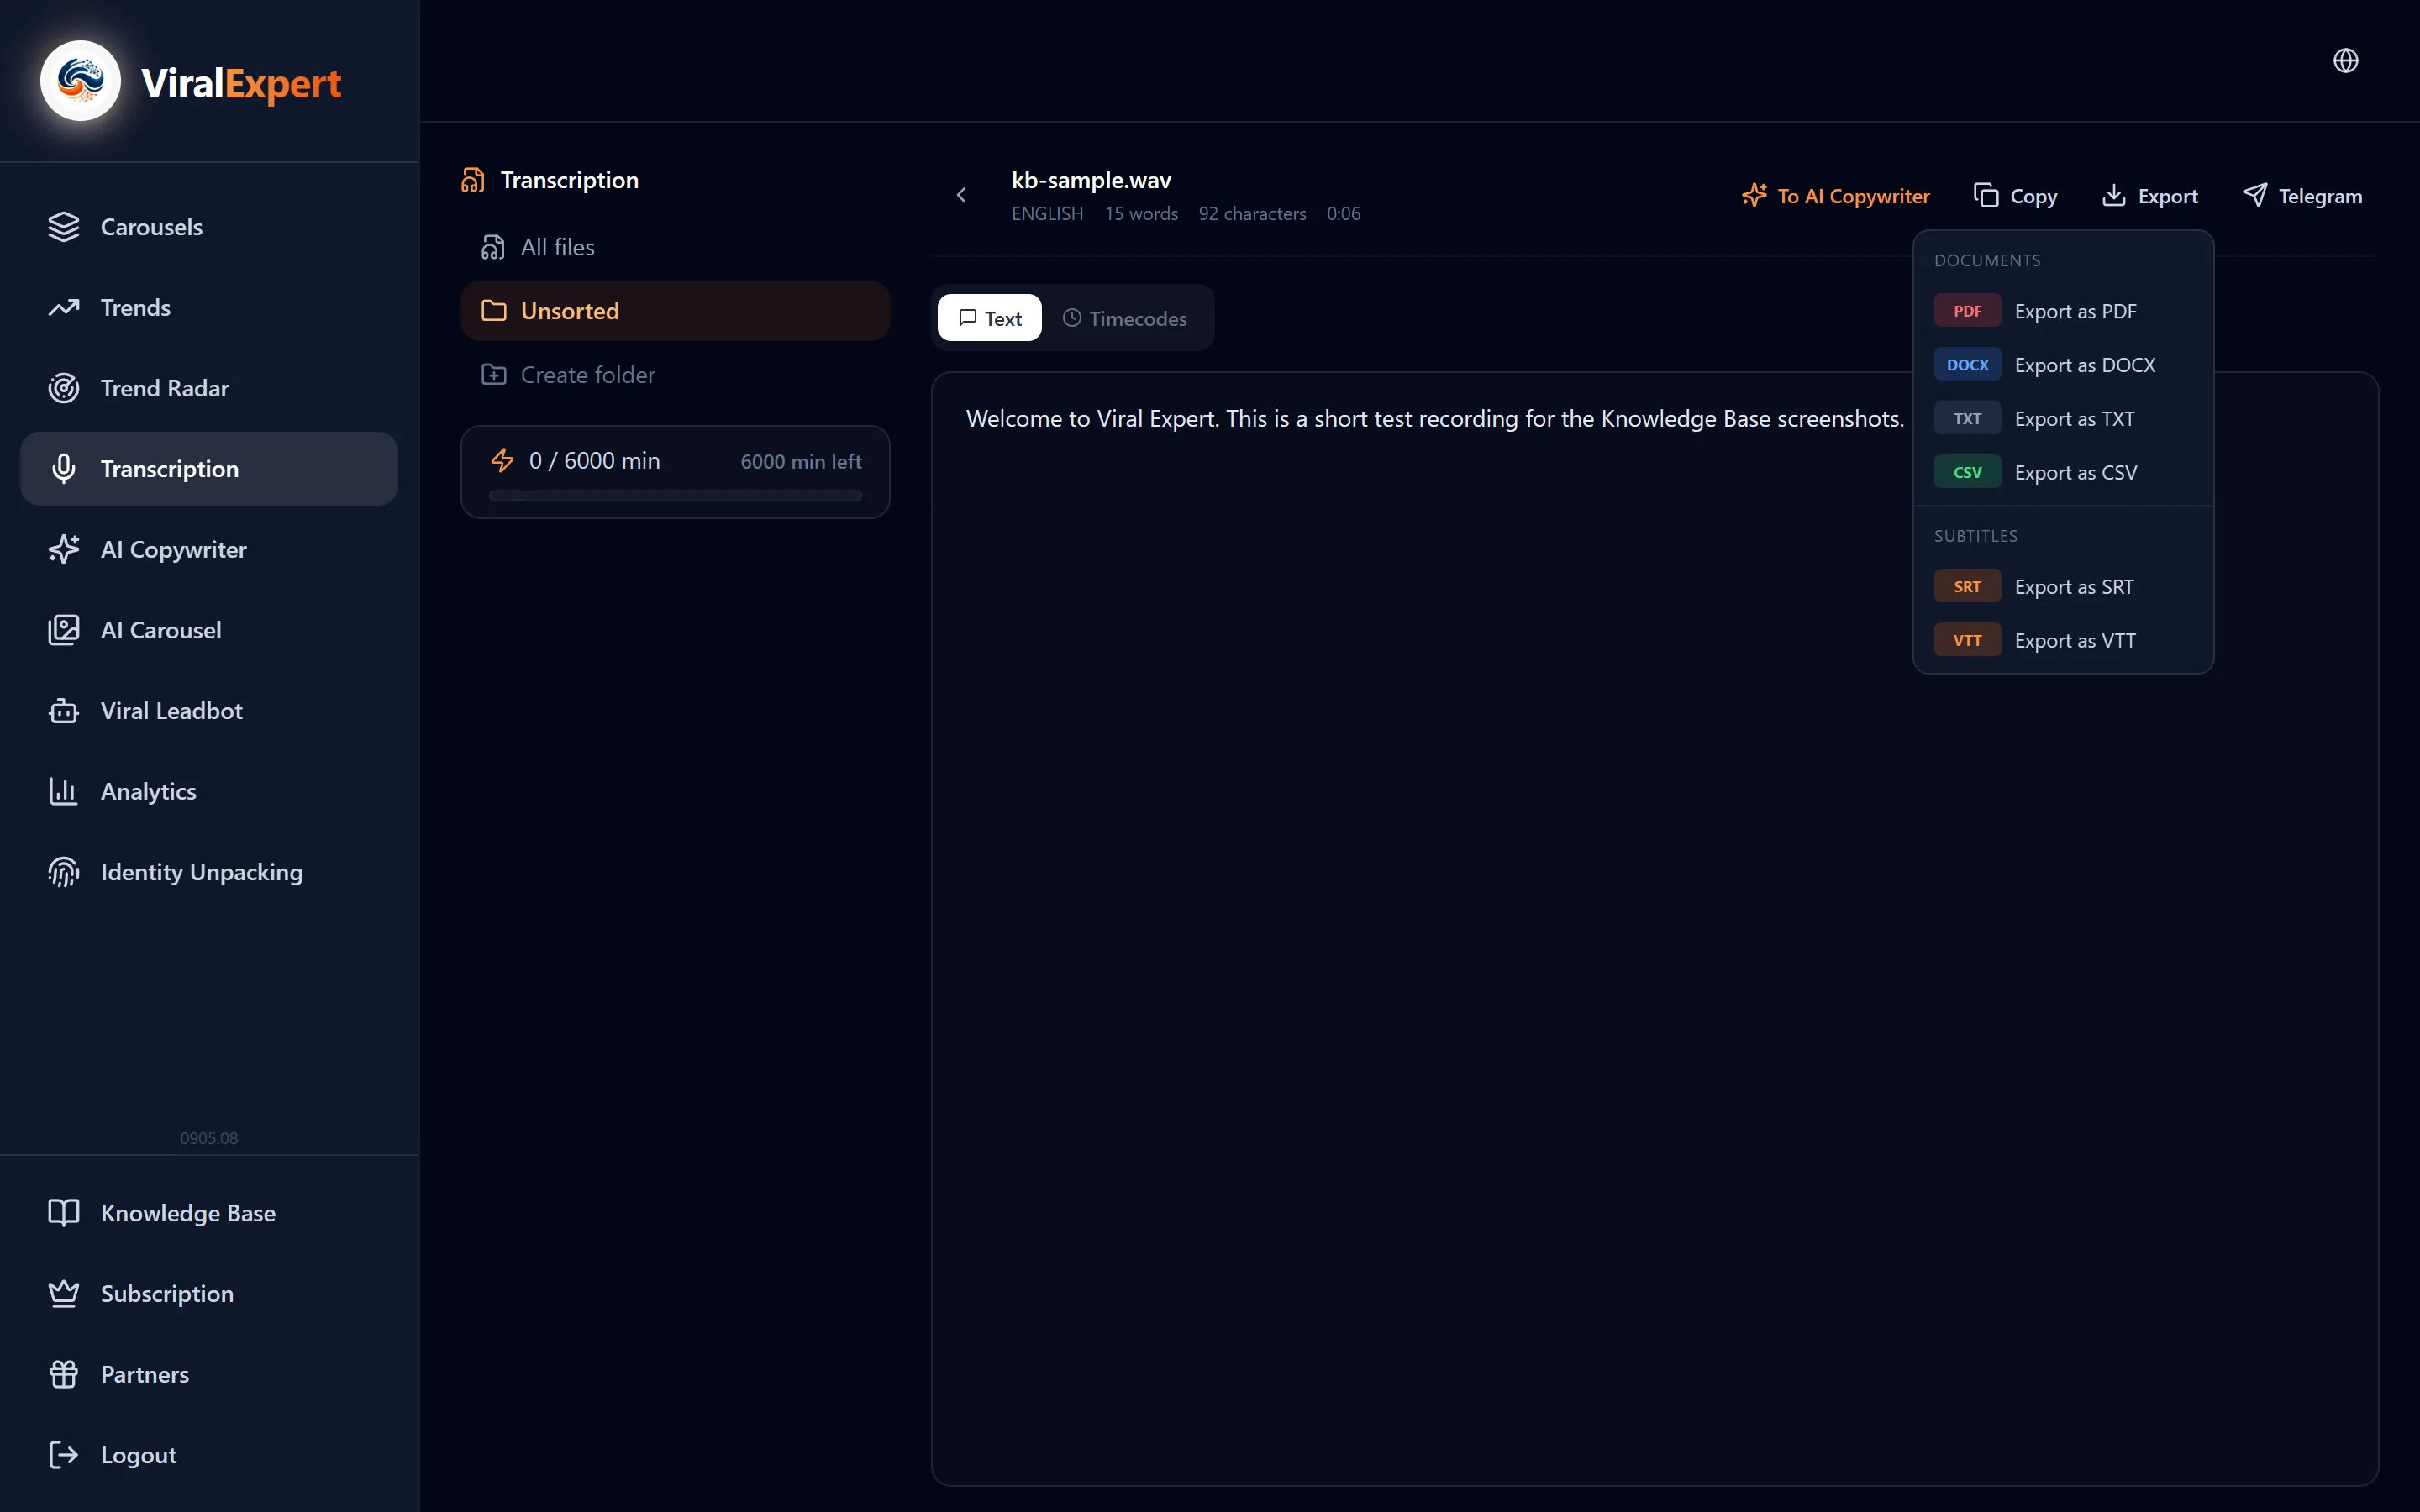Click the Telegram paper plane icon
The height and width of the screenshot is (1512, 2420).
(x=2255, y=195)
